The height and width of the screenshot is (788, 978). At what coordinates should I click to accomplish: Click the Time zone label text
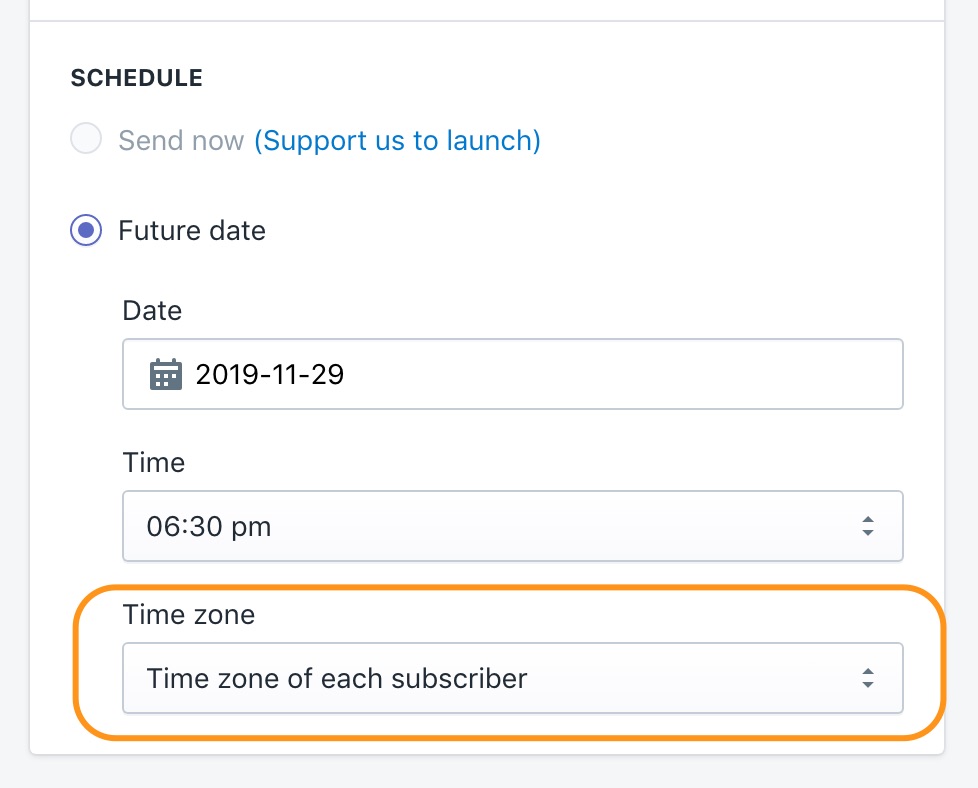[x=189, y=614]
